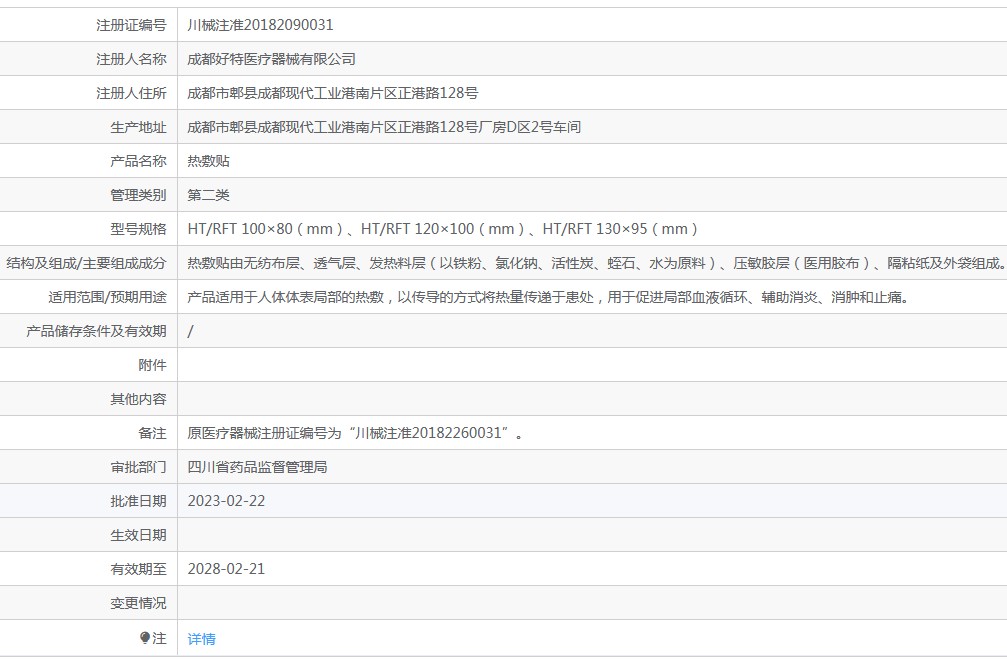Select management category 第二类
The width and height of the screenshot is (1007, 665).
[208, 195]
